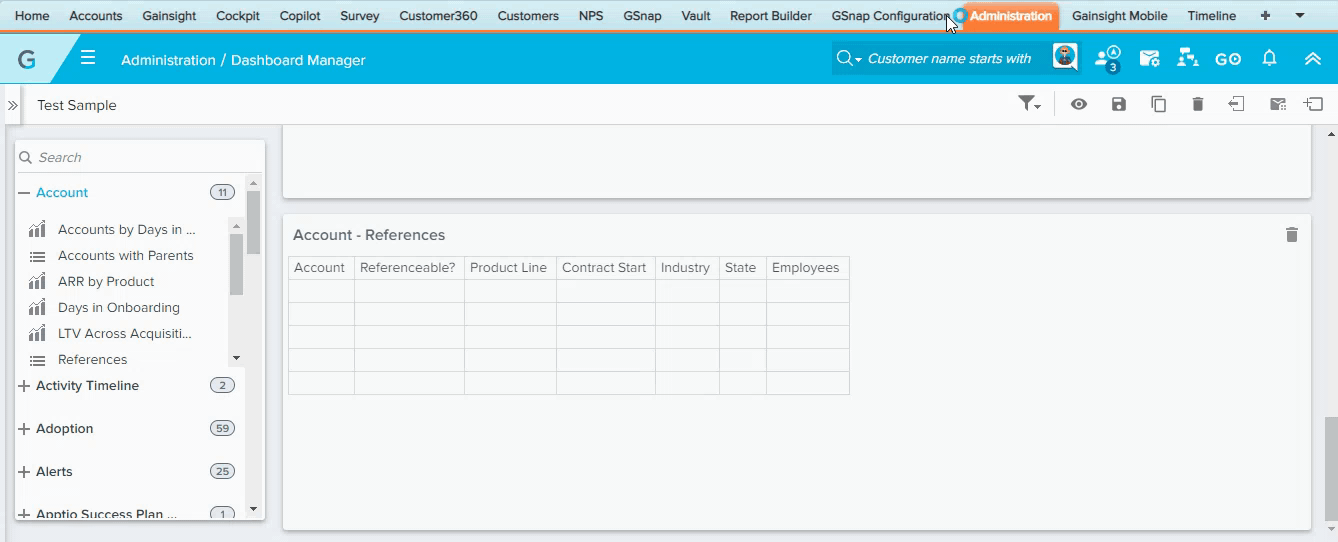Screen dimensions: 1338x542
Task: Open the hierarchy icon in header
Action: (1188, 58)
